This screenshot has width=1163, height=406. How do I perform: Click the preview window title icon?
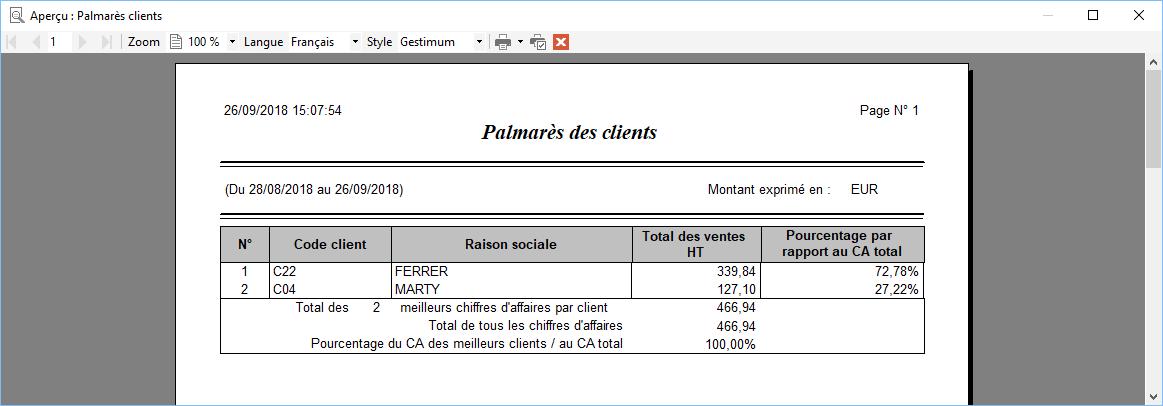tap(16, 15)
